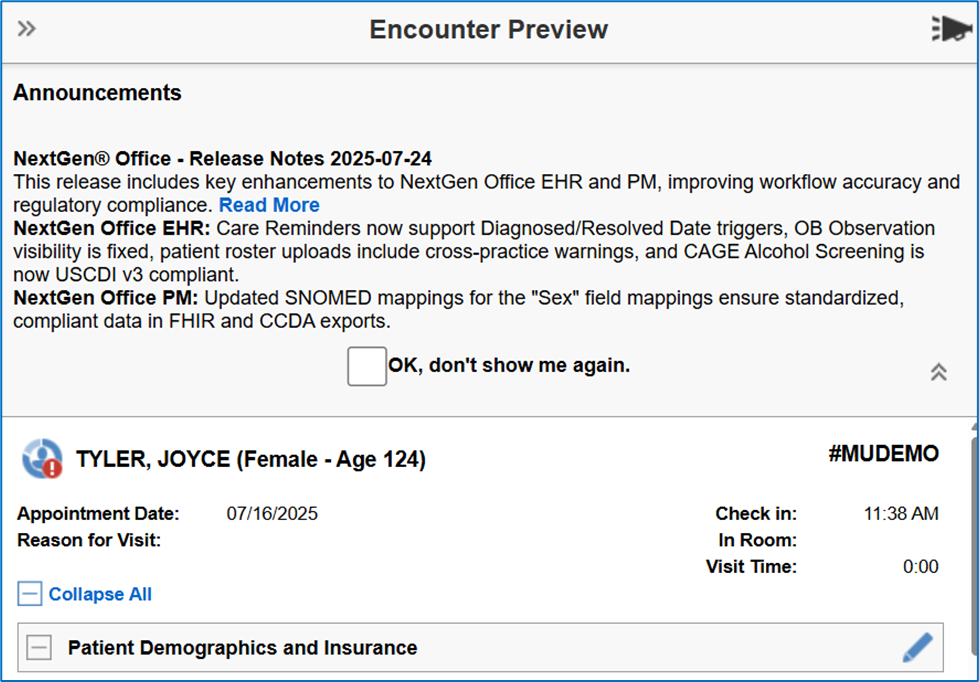
Task: Click the vertical scrollbar on the right edge
Action: click(973, 550)
